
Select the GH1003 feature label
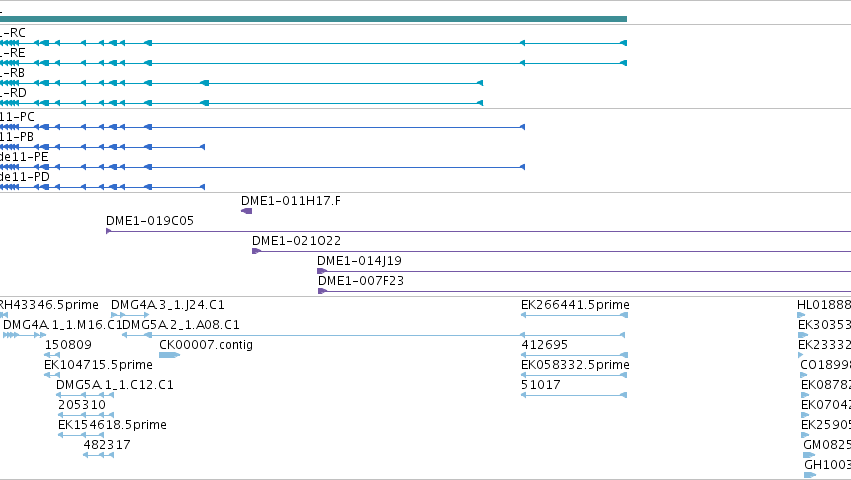tap(828, 465)
